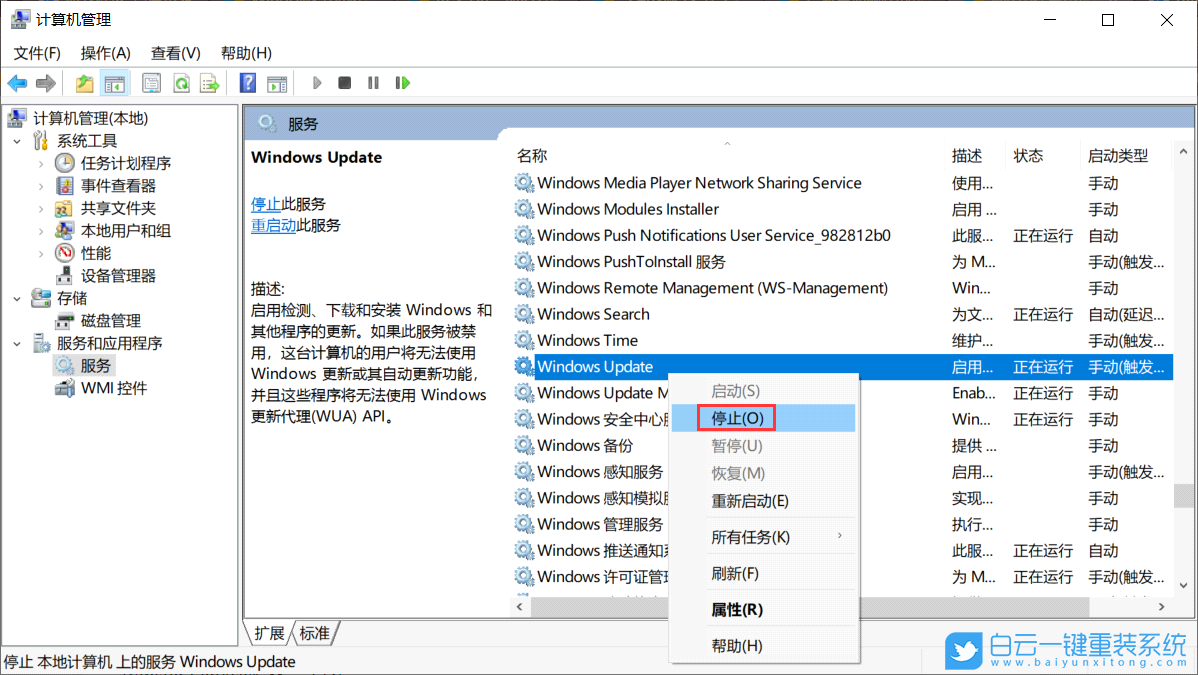Image resolution: width=1198 pixels, height=675 pixels.
Task: Click the Stop service square toolbar icon
Action: tap(344, 83)
